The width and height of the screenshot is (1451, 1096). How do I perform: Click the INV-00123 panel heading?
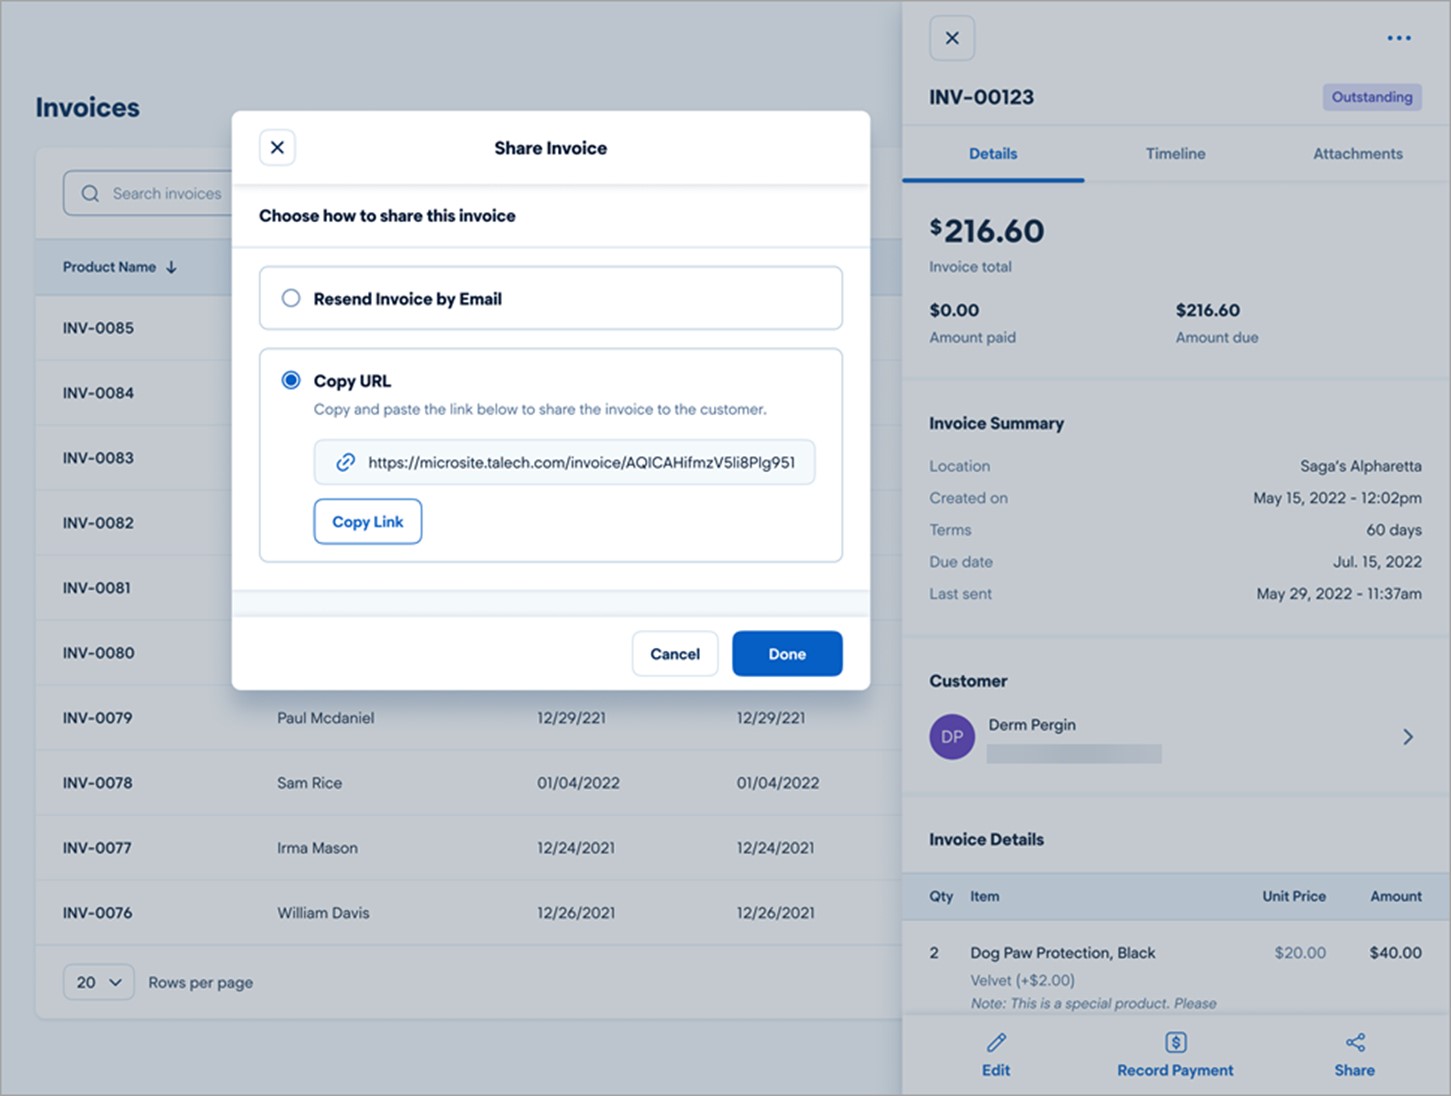pyautogui.click(x=981, y=97)
